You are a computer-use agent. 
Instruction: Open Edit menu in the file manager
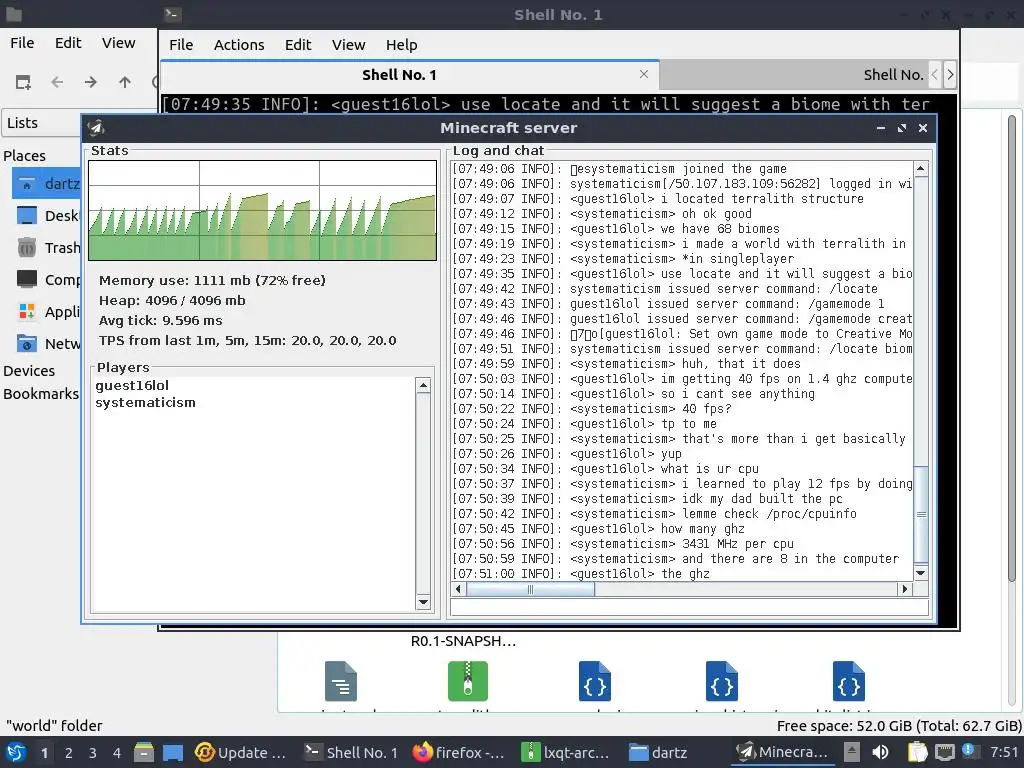[x=68, y=43]
